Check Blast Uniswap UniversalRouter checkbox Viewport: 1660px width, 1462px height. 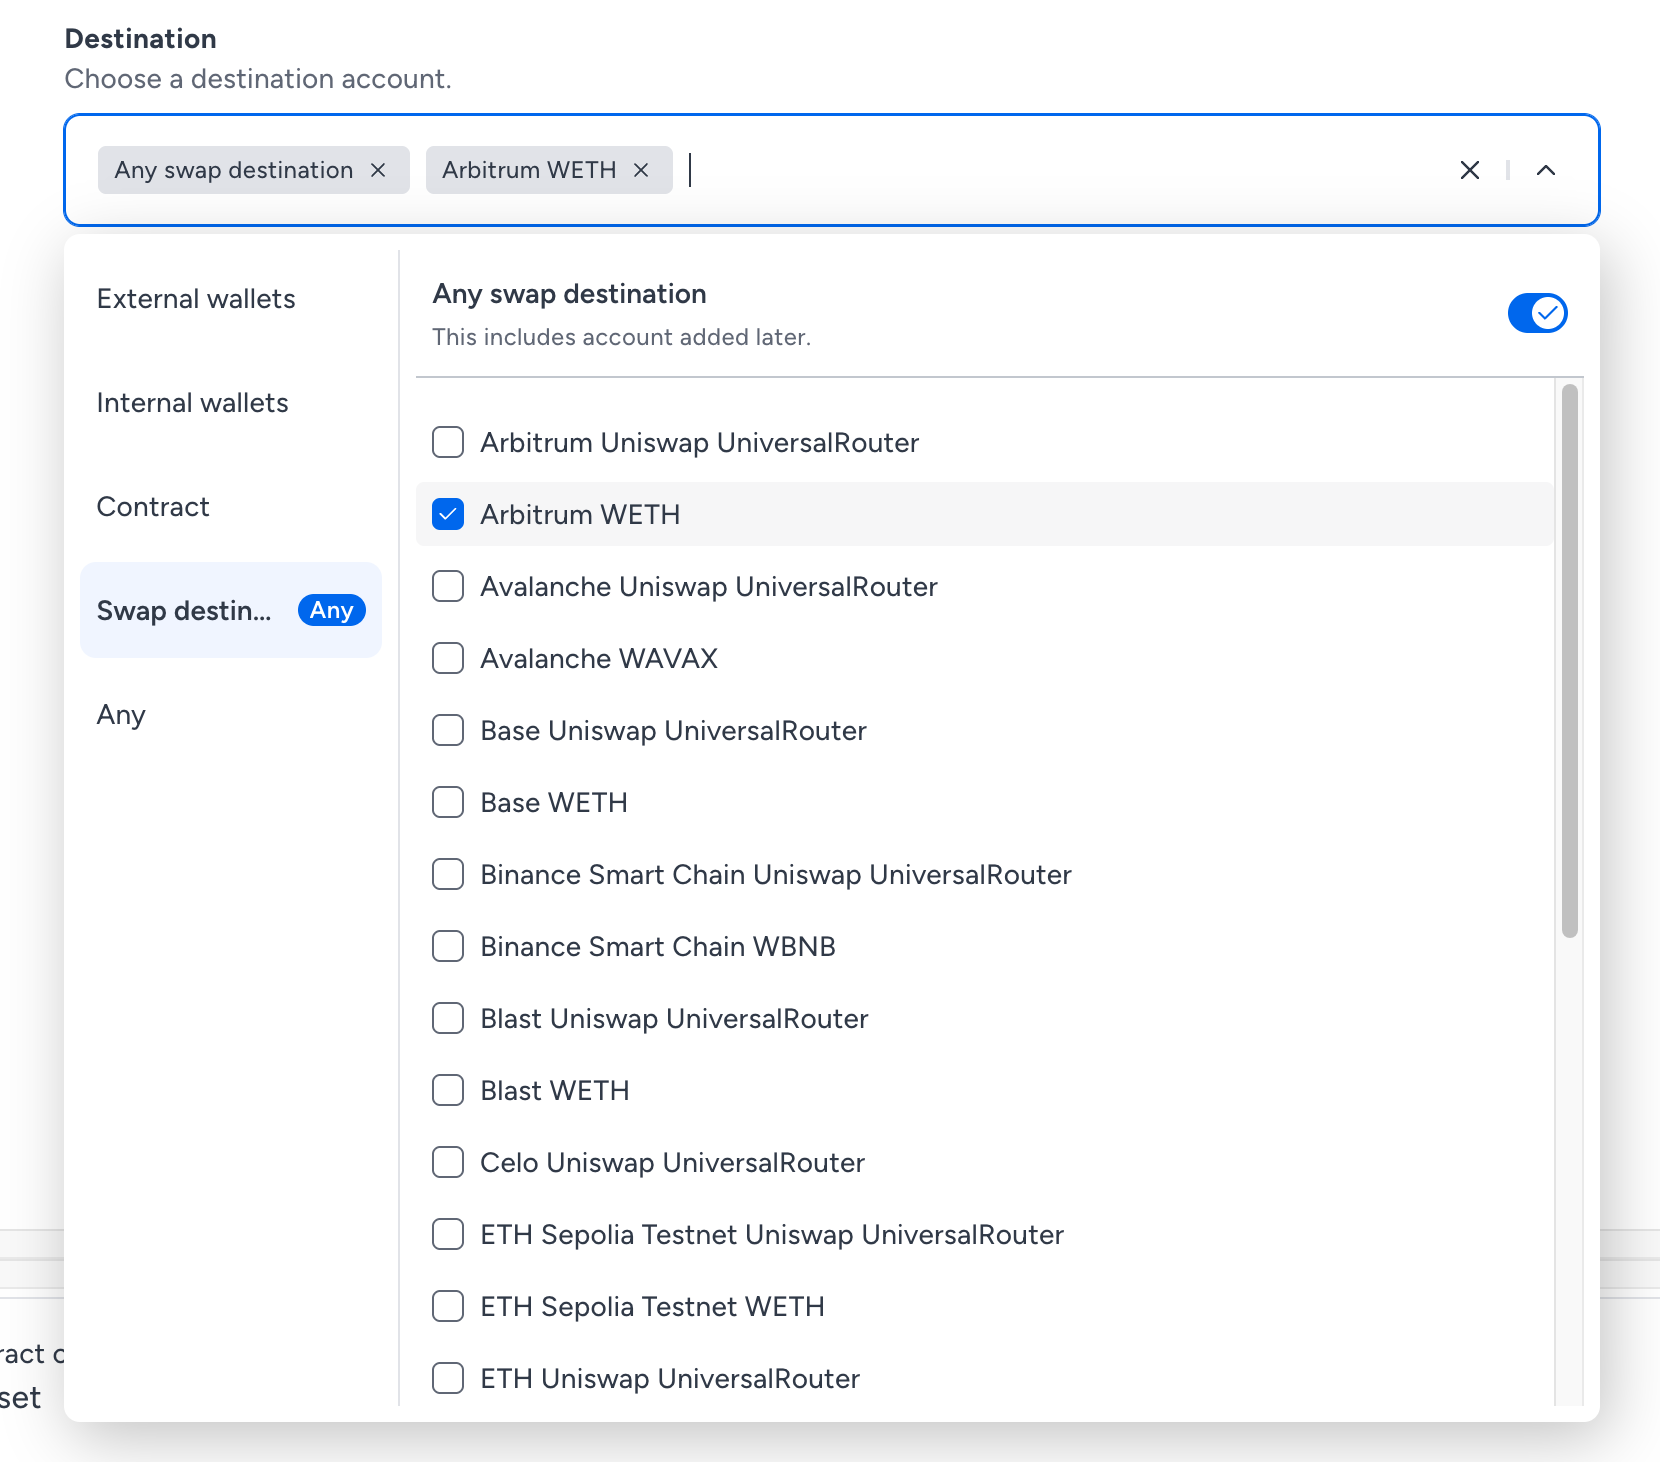tap(448, 1018)
